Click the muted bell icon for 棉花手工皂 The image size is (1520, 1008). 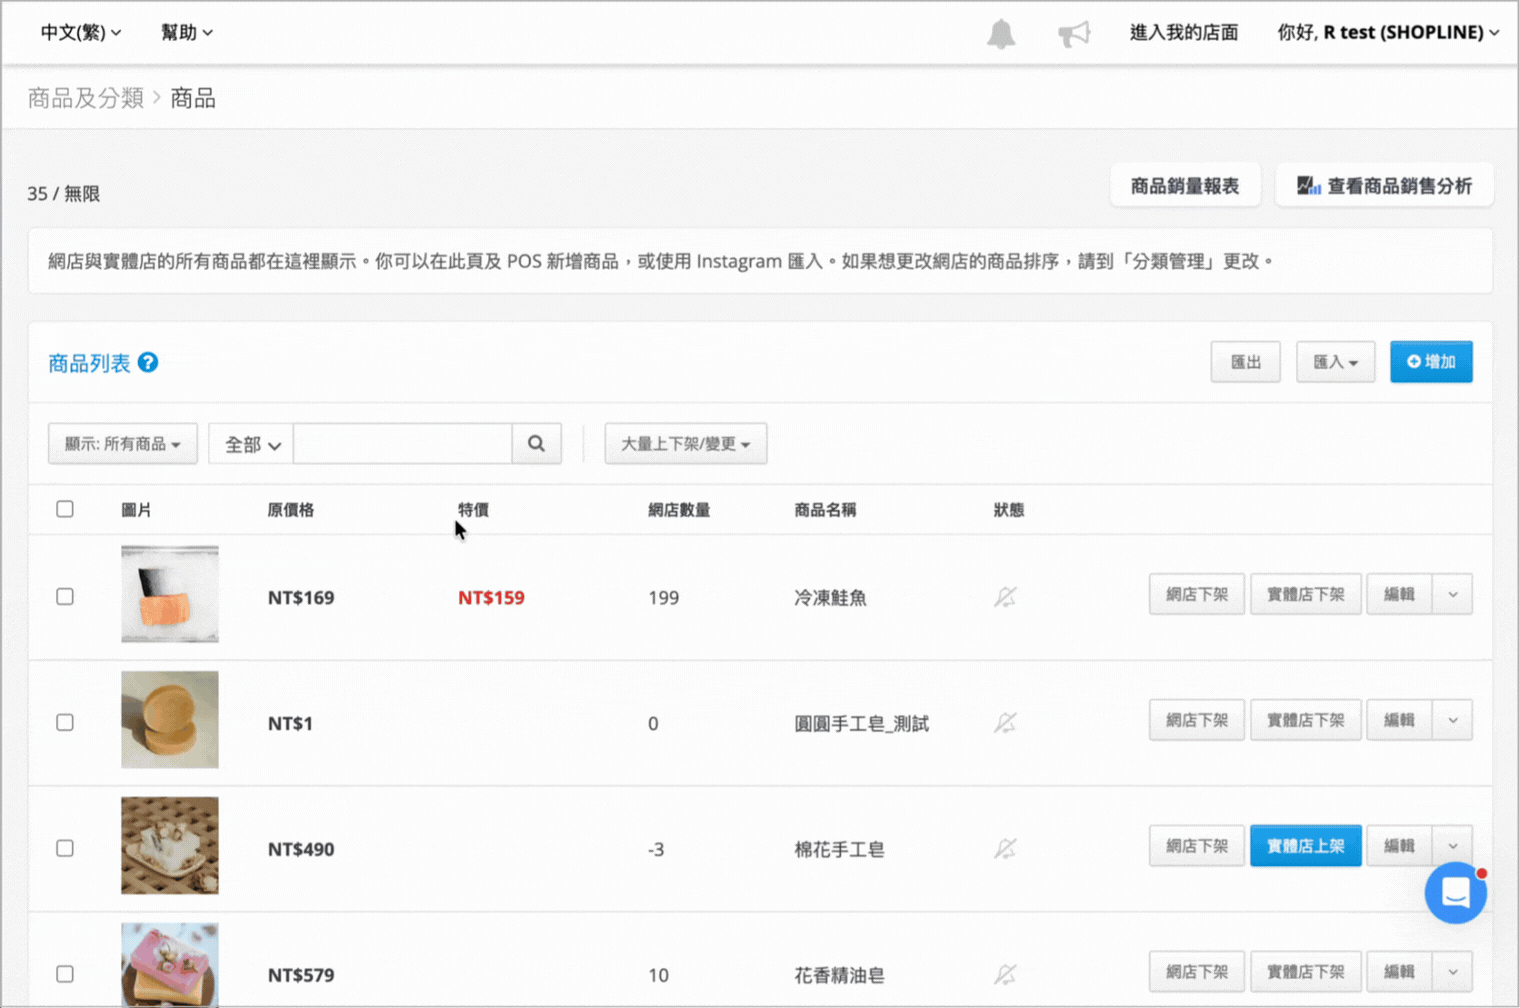tap(1005, 848)
